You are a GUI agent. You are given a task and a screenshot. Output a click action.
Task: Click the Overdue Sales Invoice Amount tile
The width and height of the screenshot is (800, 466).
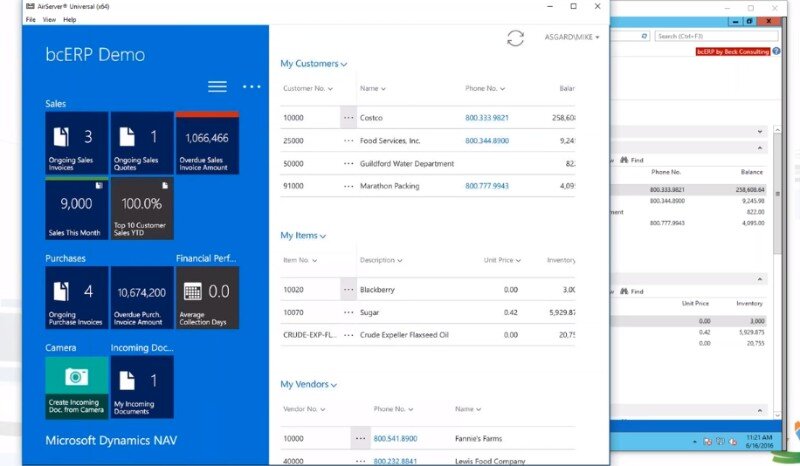point(207,143)
